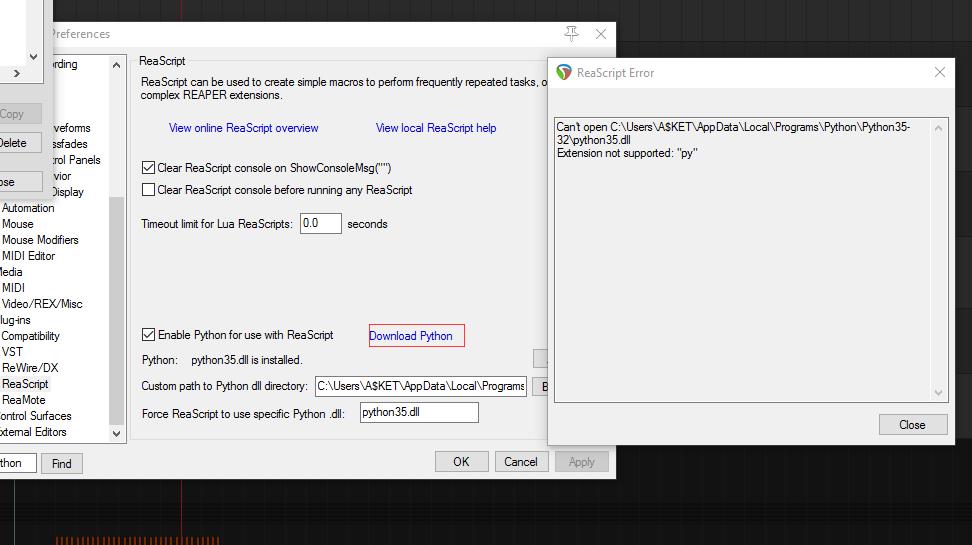Click Cancel in the Preferences dialog

coord(521,462)
